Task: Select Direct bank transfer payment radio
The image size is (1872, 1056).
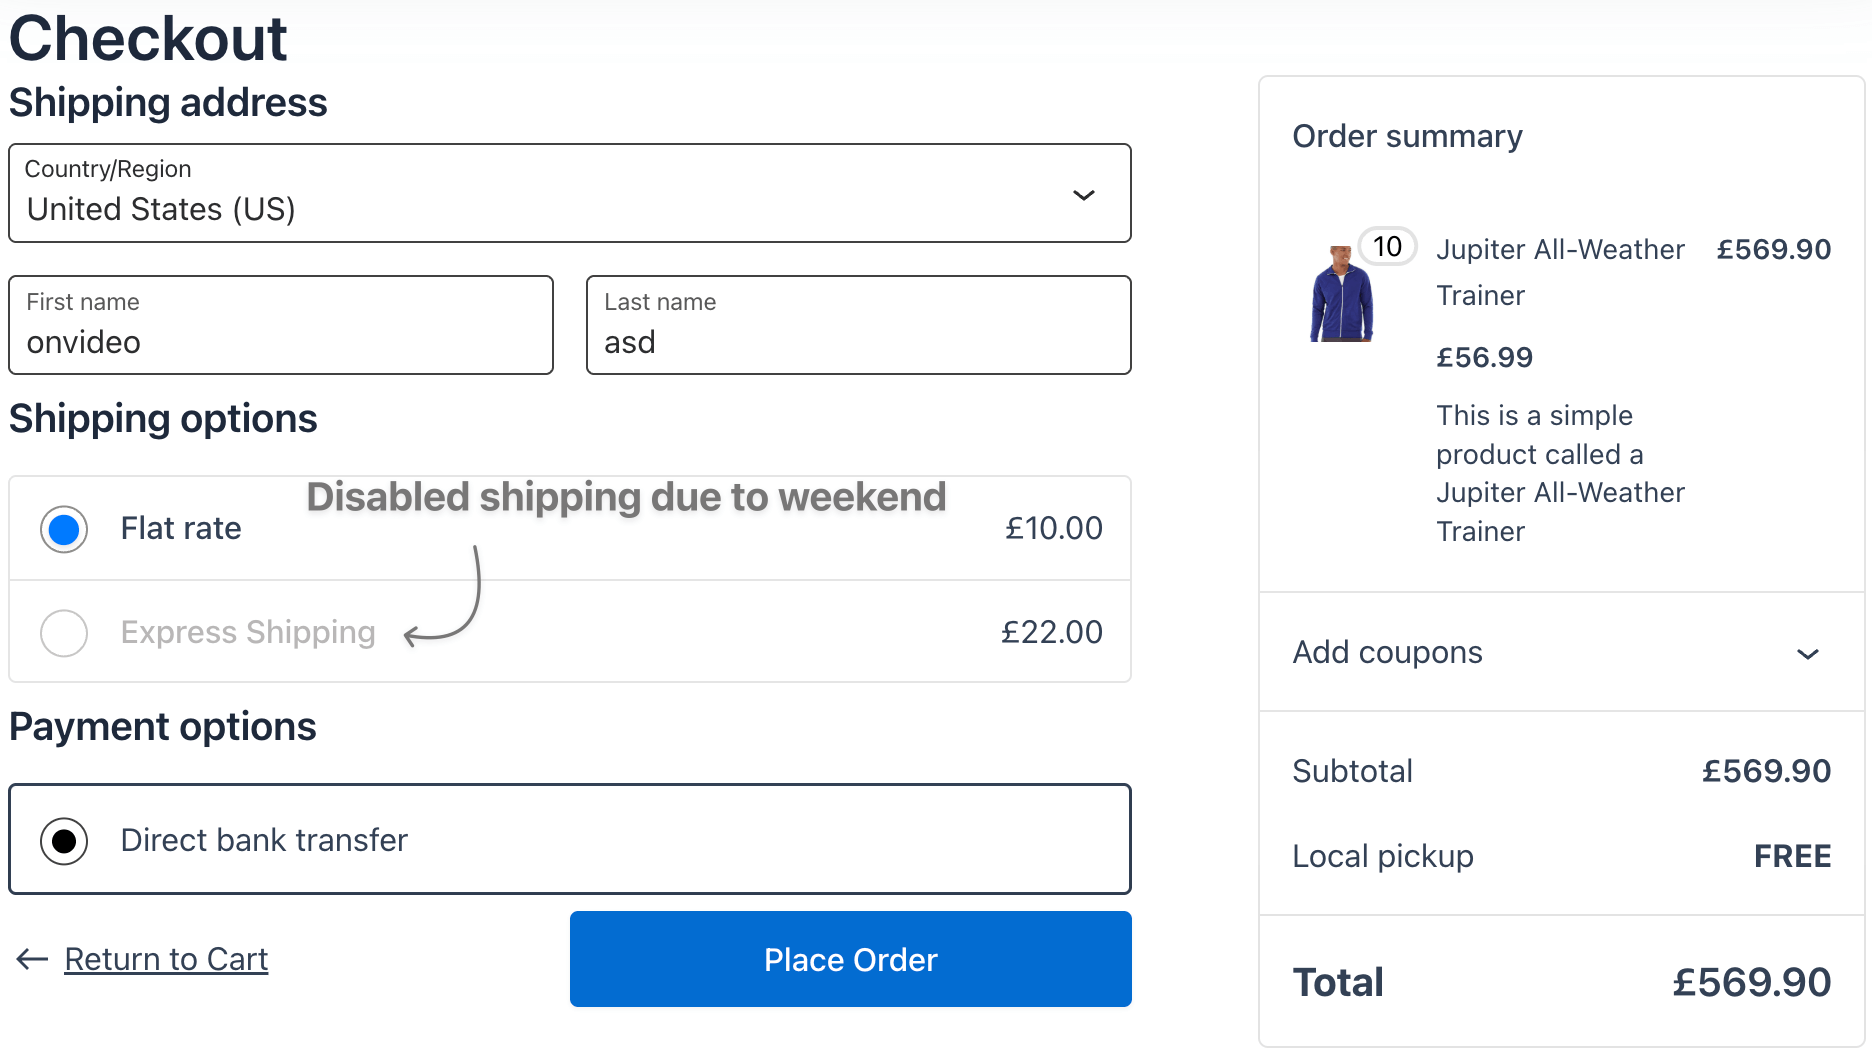Action: point(64,841)
